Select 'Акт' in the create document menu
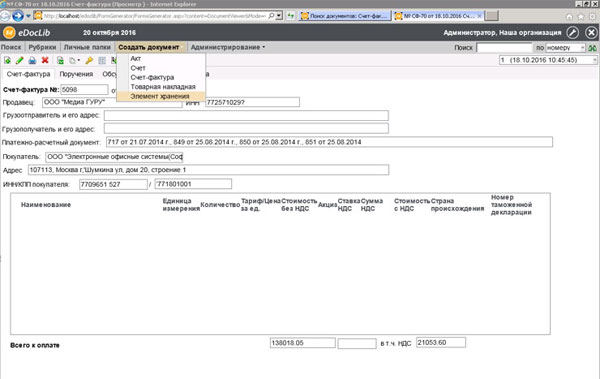Screen dimensions: 600x379 [136, 59]
